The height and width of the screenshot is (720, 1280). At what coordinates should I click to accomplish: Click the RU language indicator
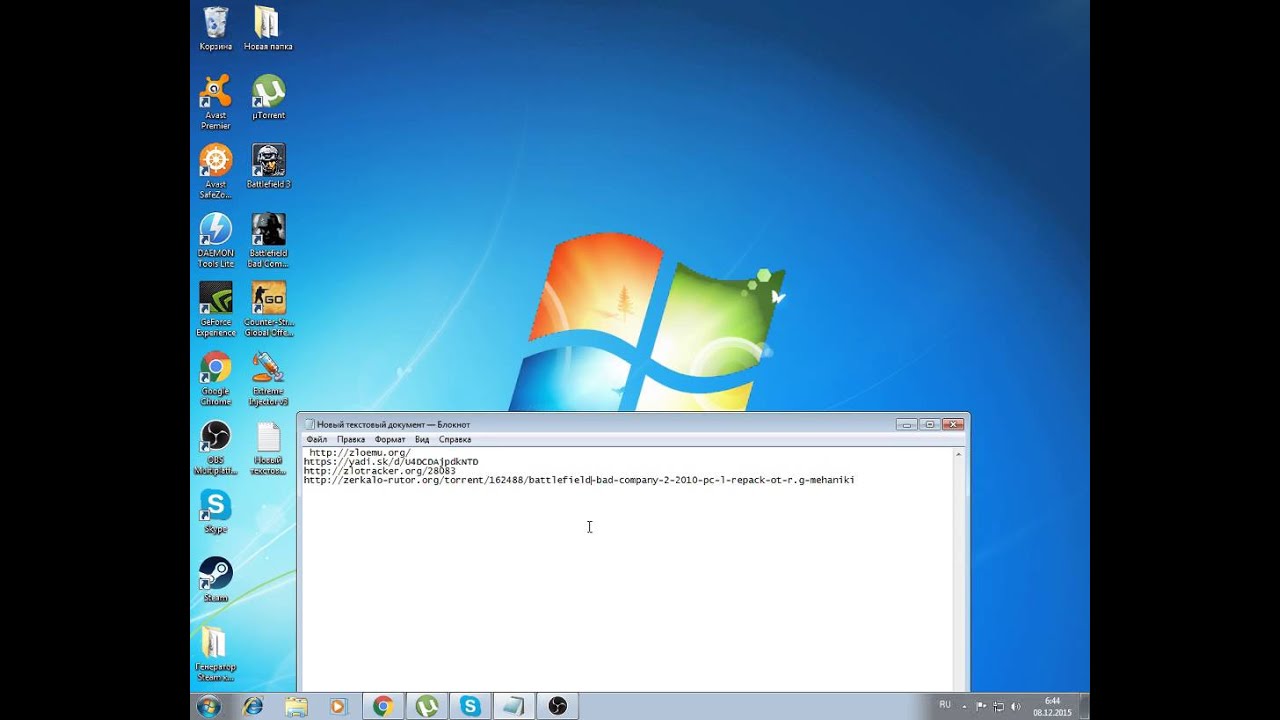(945, 705)
